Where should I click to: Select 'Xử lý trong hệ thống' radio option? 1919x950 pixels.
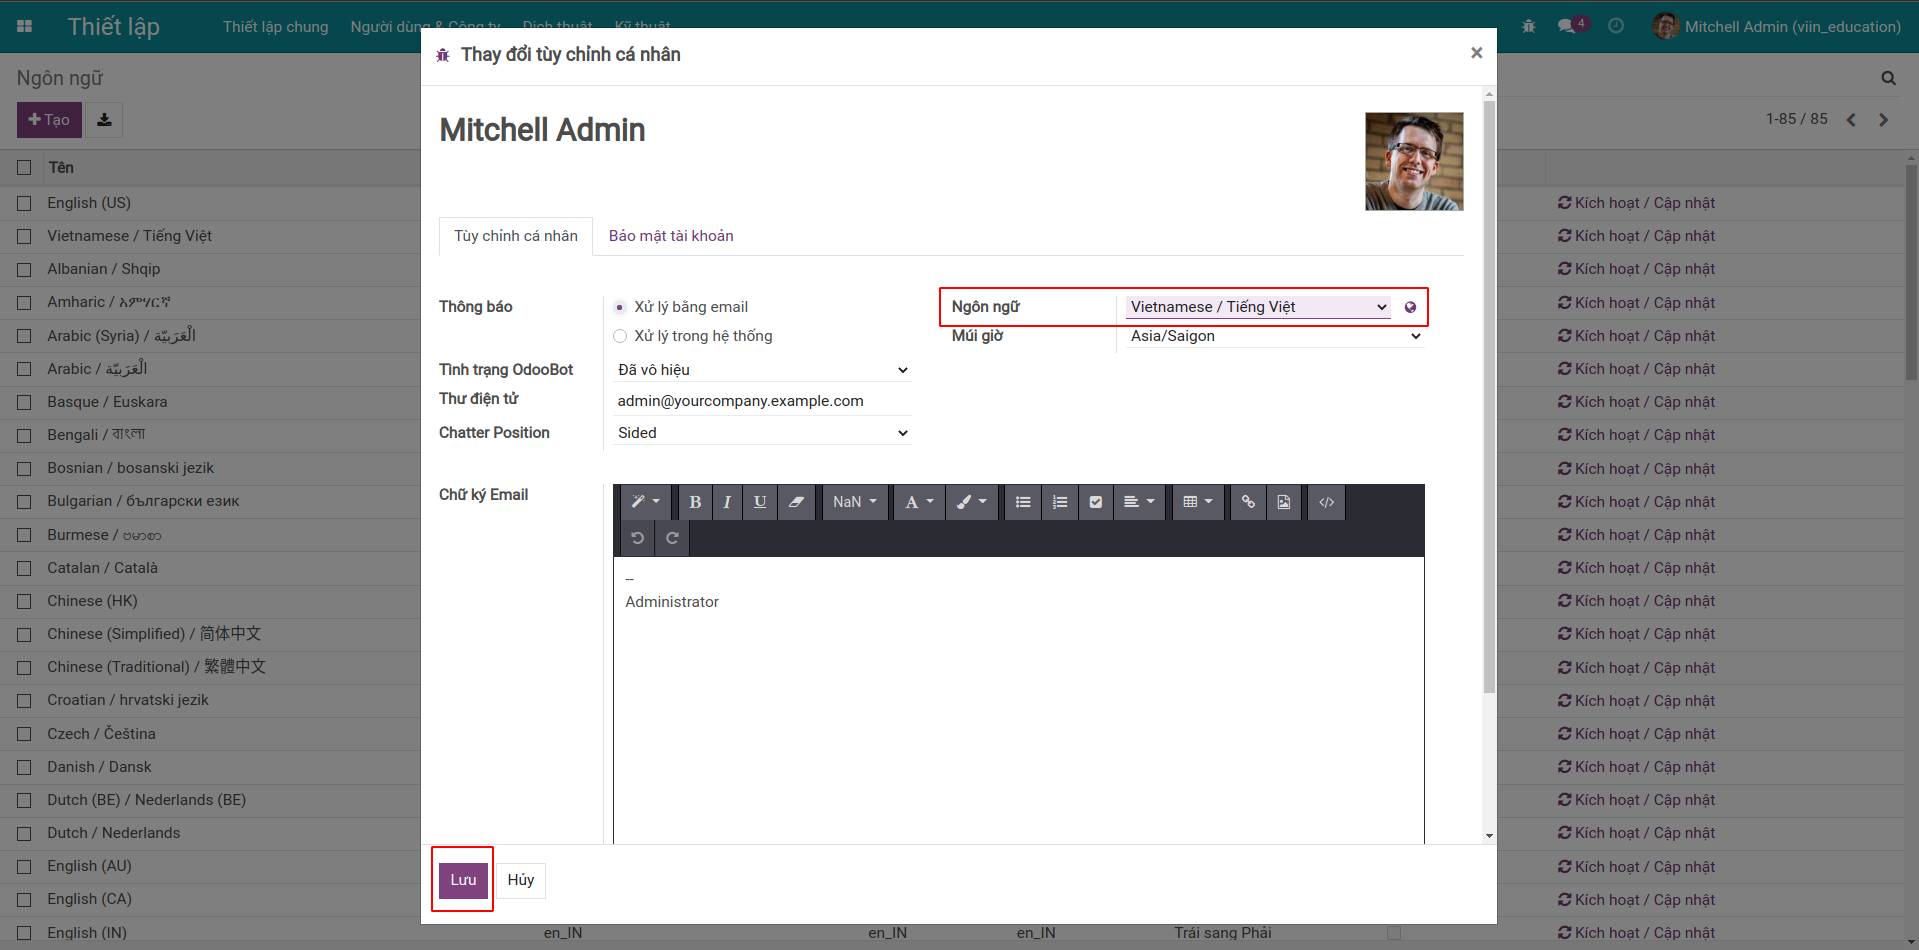[x=620, y=336]
